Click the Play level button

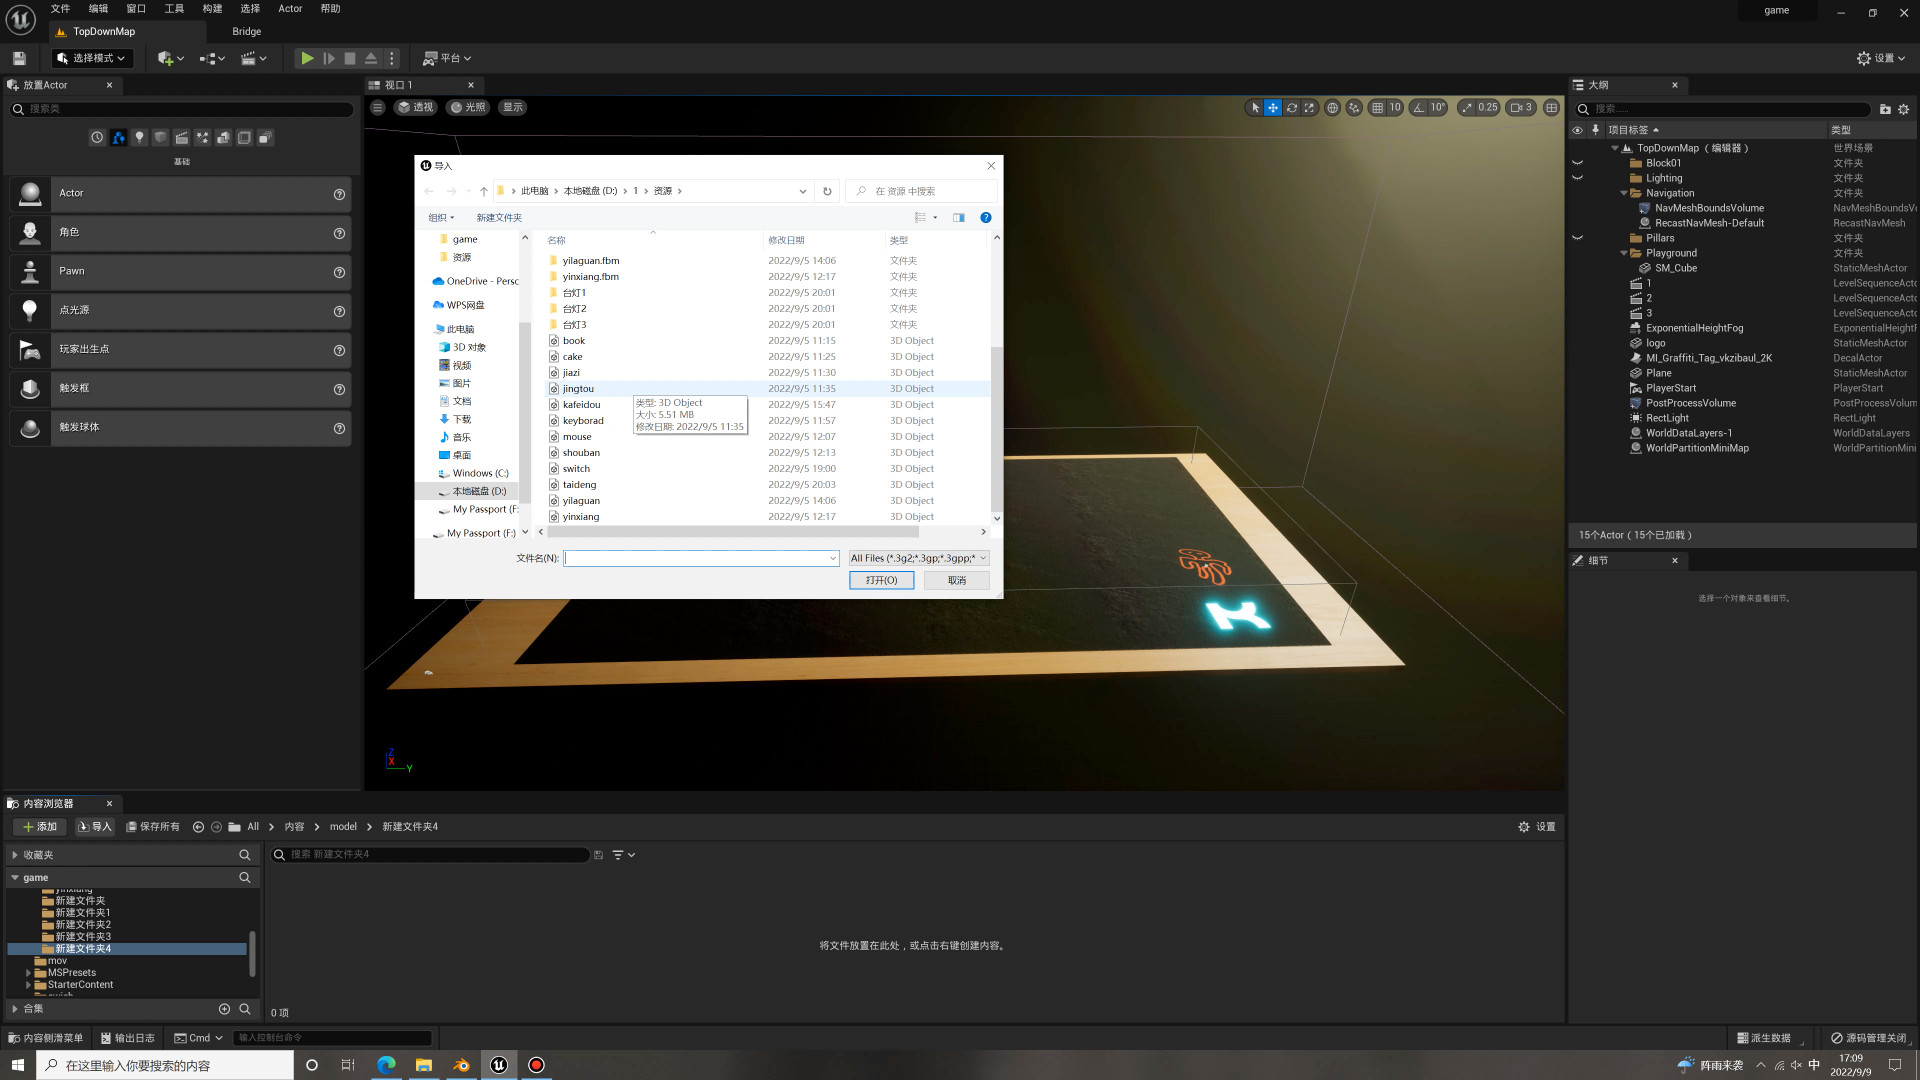307,58
